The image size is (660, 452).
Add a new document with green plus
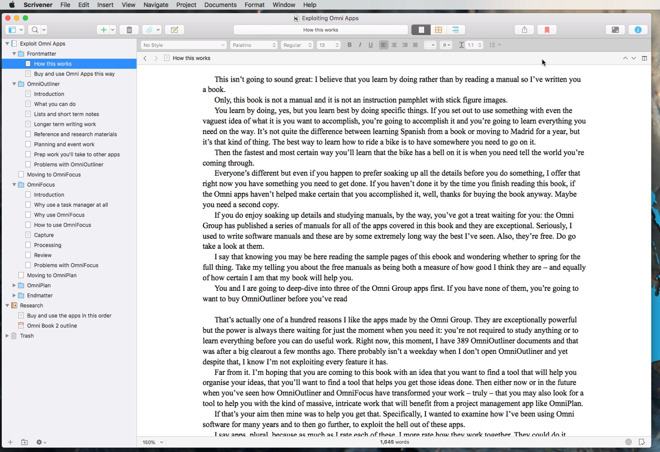(103, 30)
